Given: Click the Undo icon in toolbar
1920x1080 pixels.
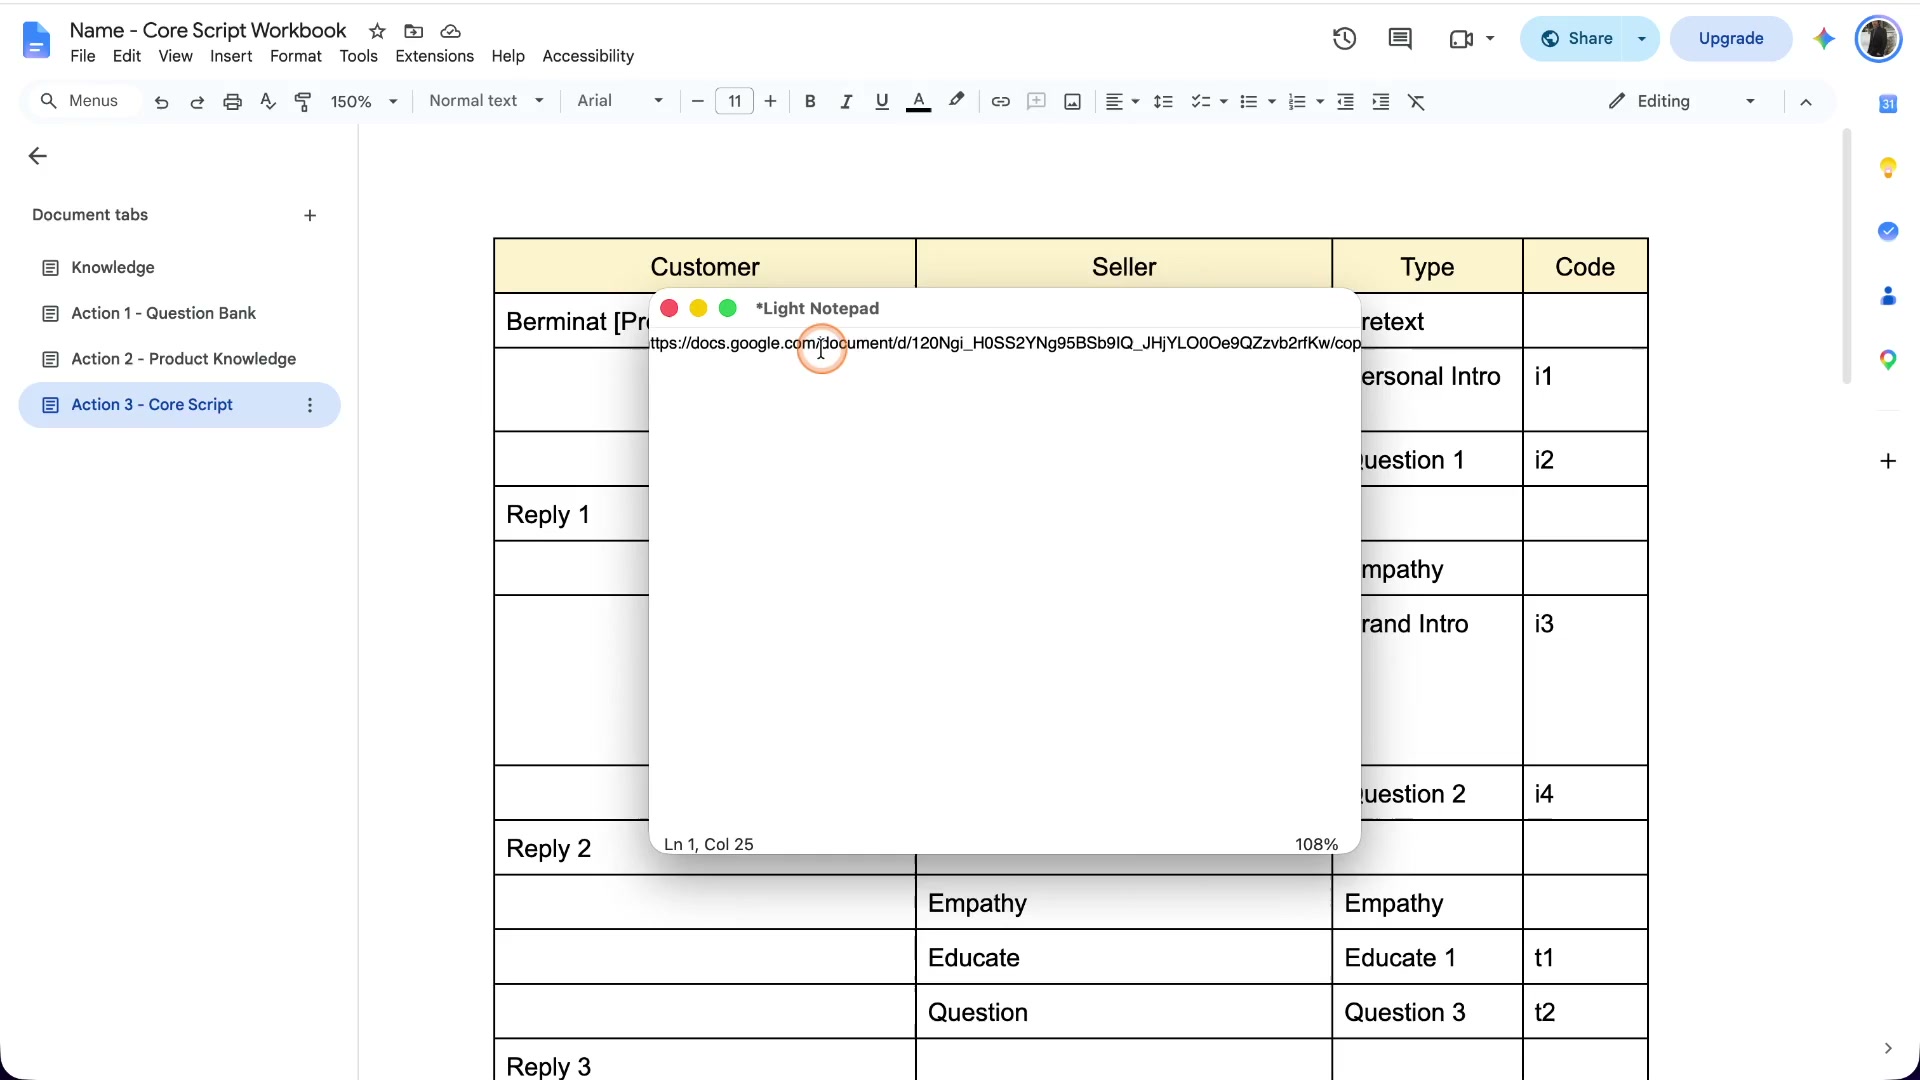Looking at the screenshot, I should point(161,102).
